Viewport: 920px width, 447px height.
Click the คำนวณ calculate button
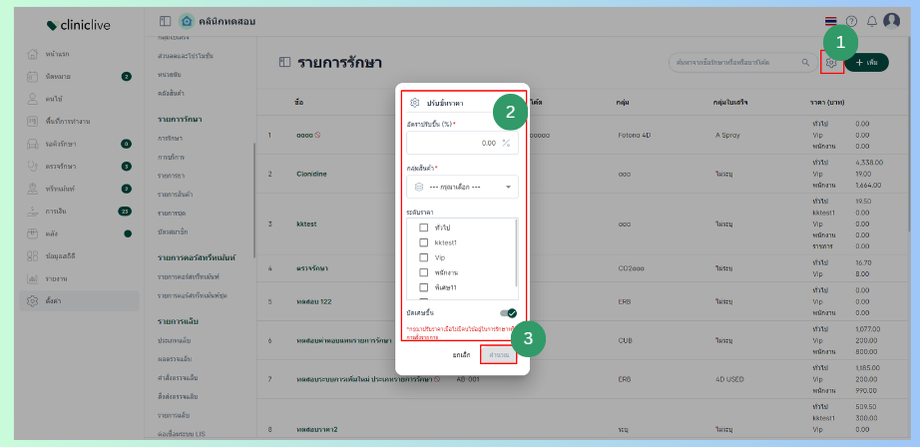click(x=499, y=355)
